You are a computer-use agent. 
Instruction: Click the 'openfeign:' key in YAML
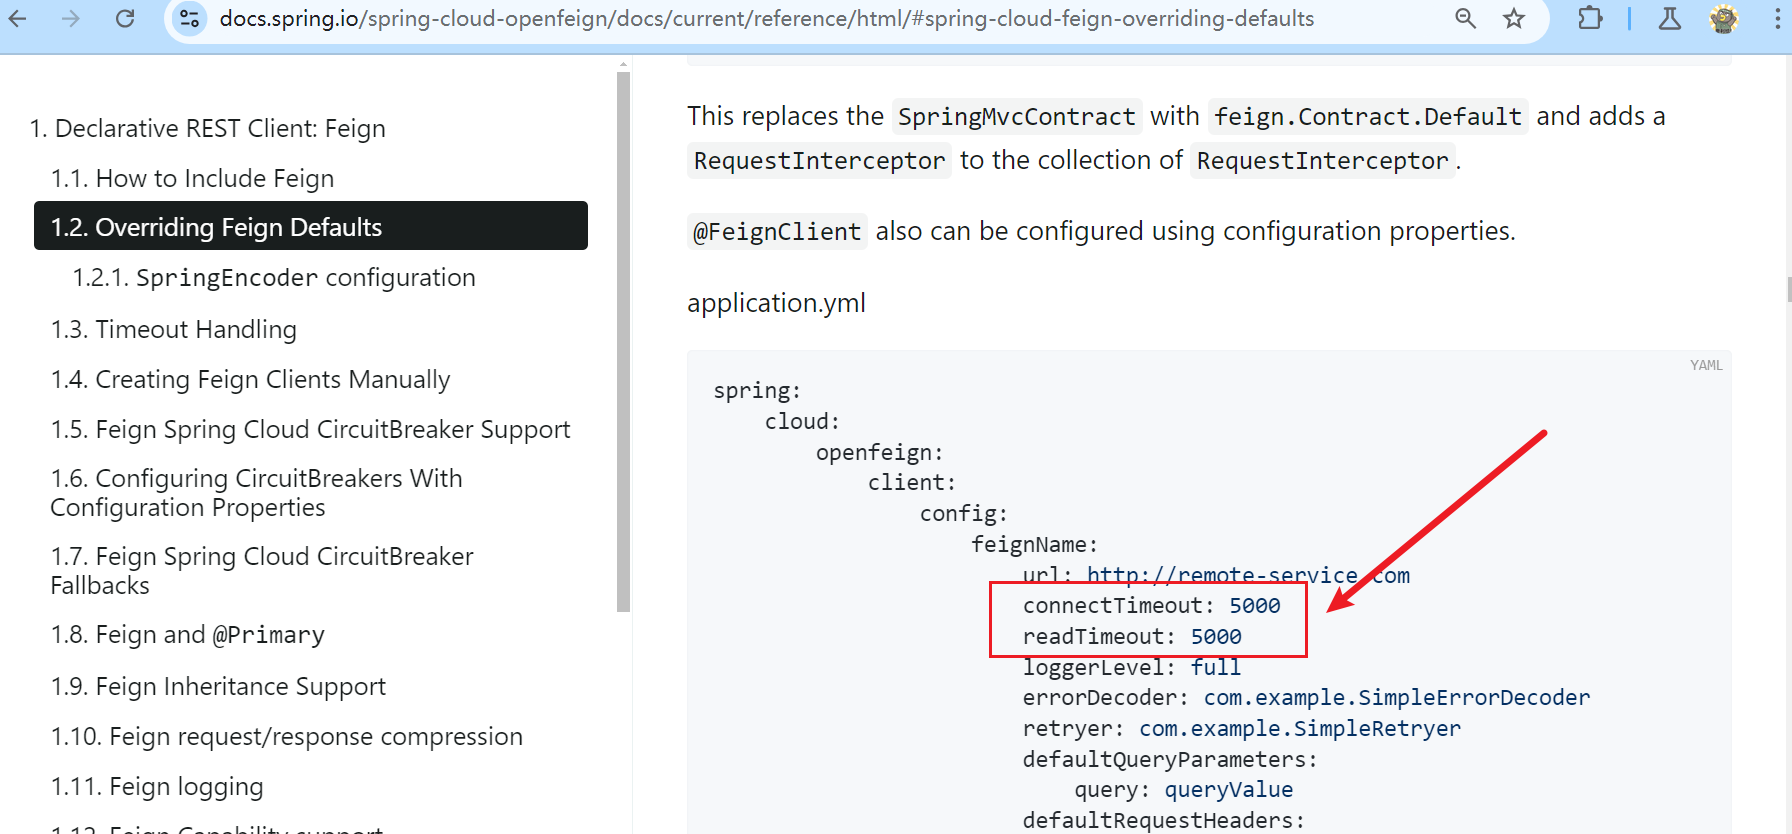(880, 453)
